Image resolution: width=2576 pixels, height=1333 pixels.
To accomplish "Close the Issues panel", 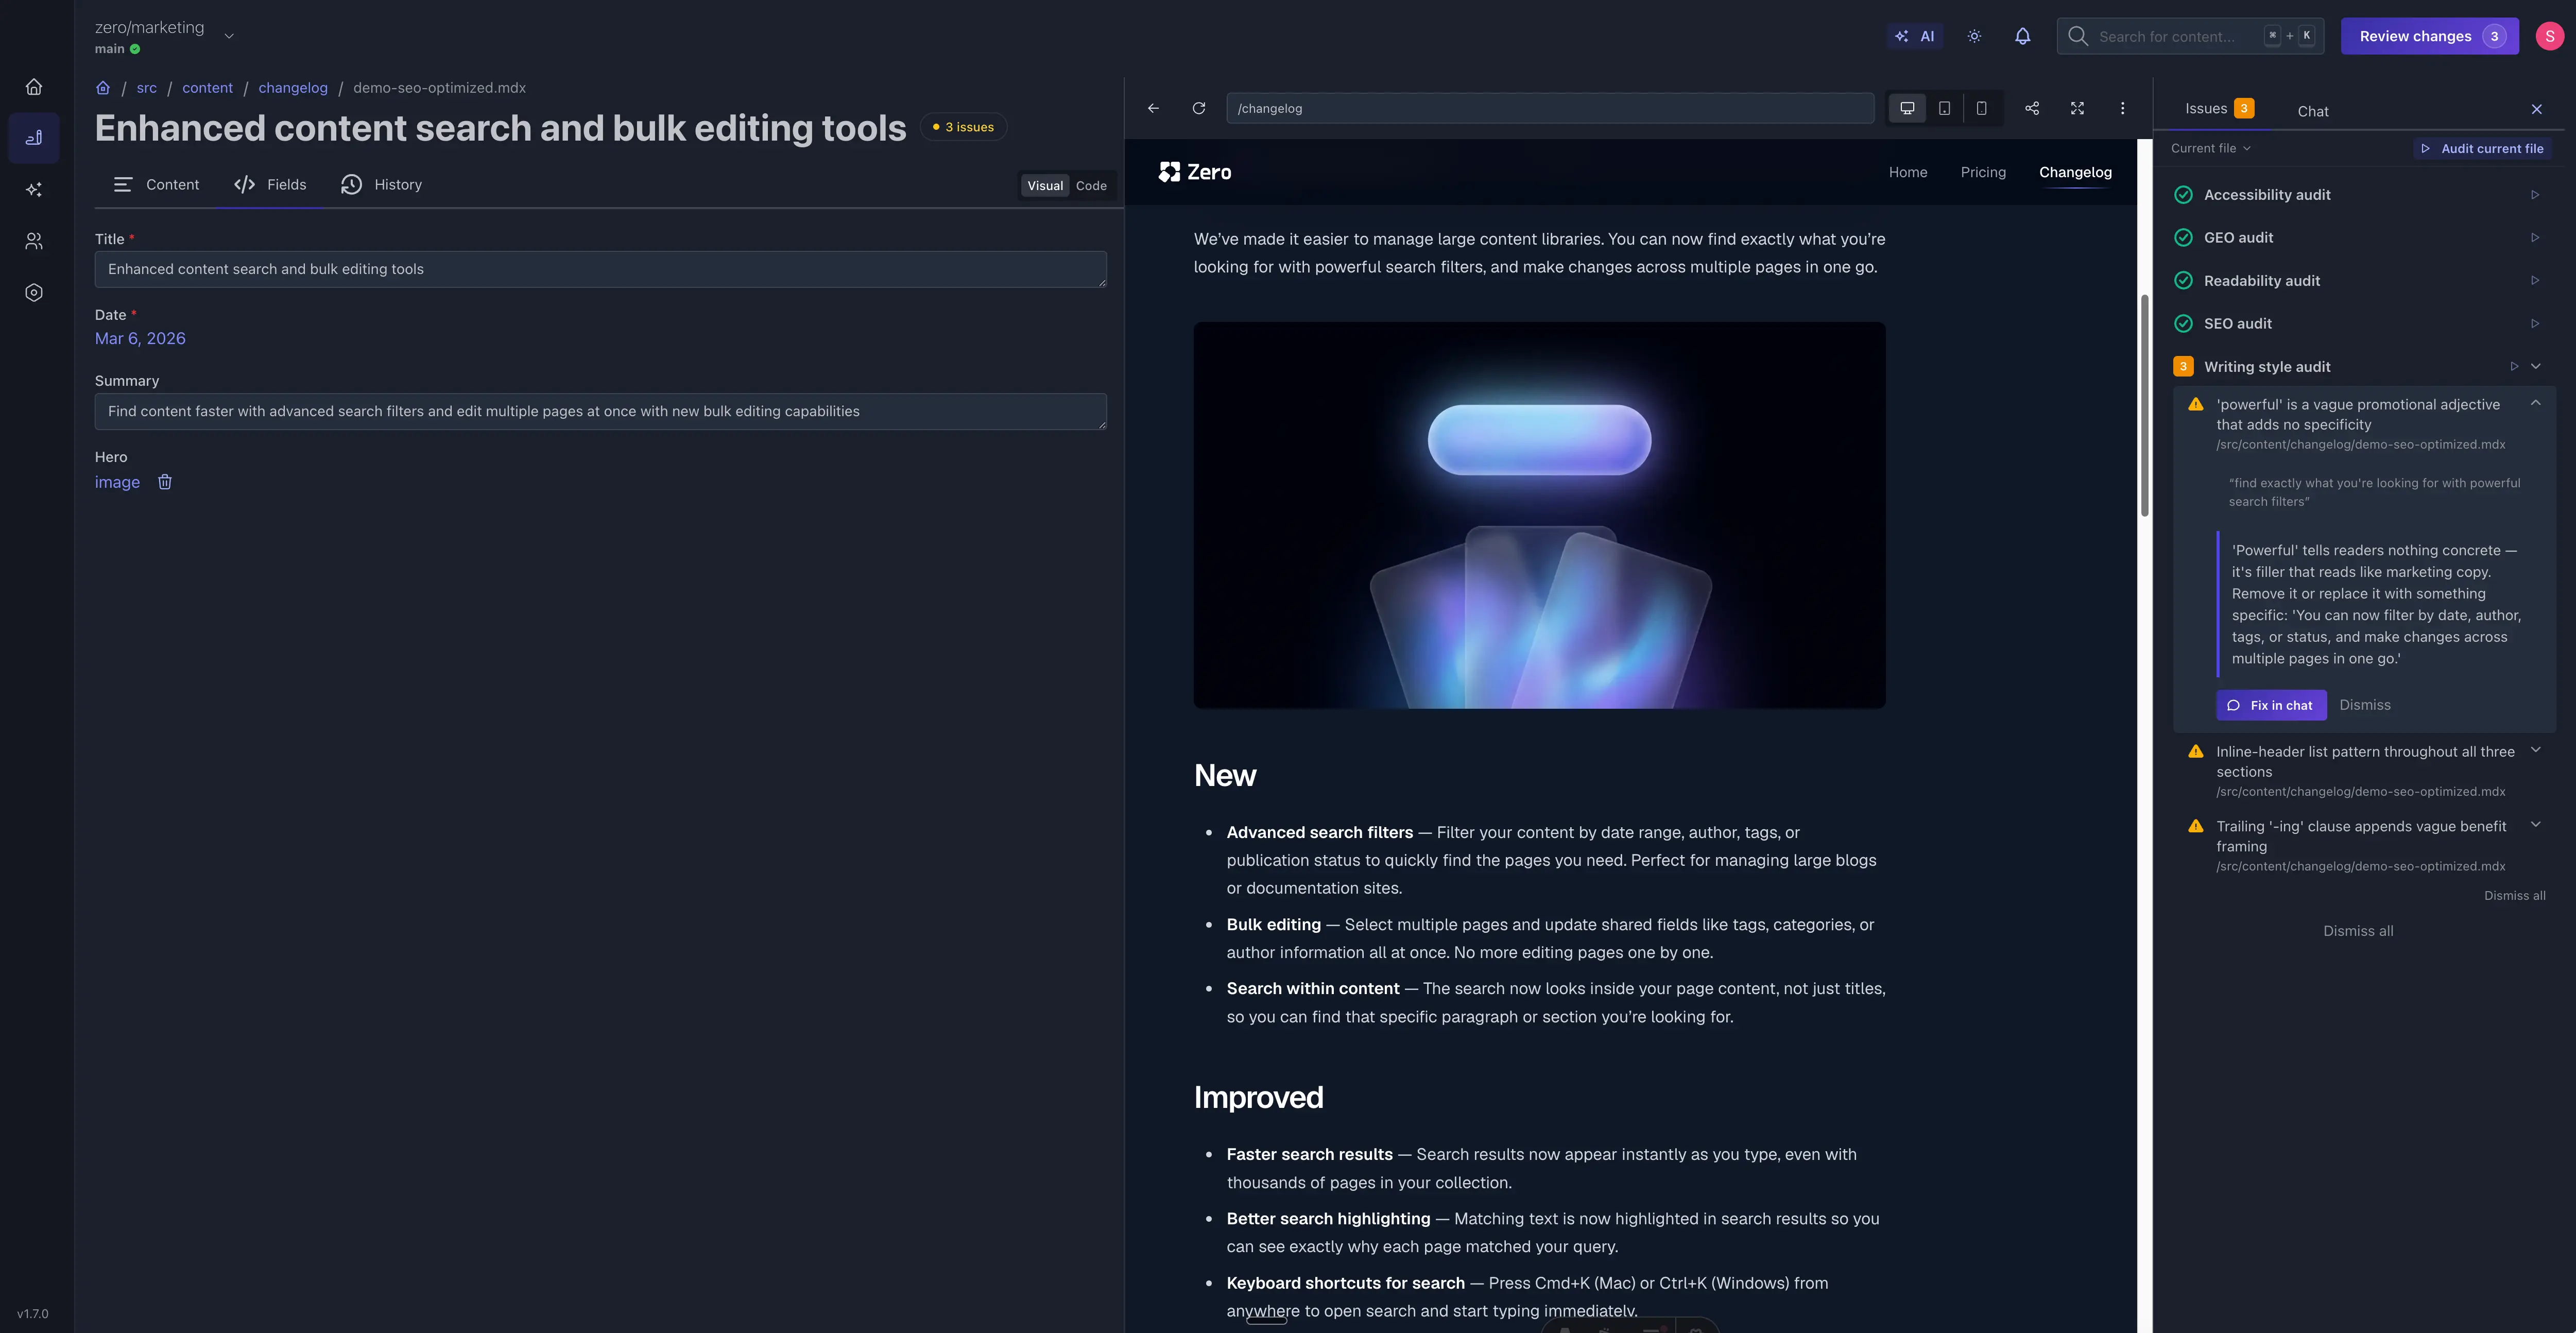I will pyautogui.click(x=2537, y=109).
